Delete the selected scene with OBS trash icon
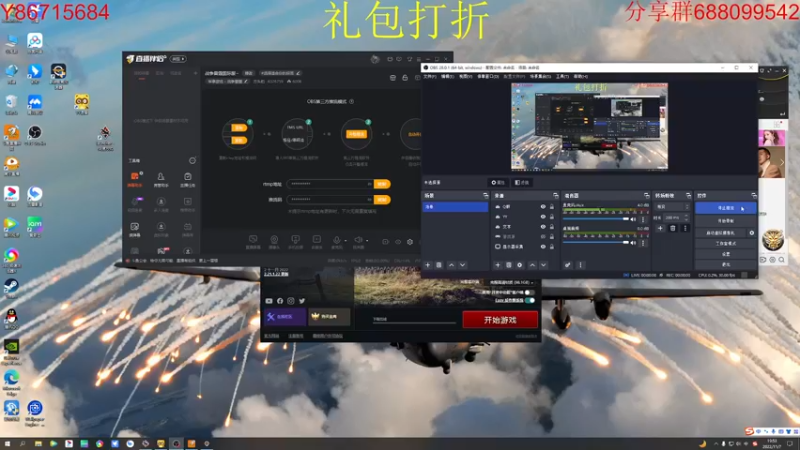The height and width of the screenshot is (450, 800). click(x=439, y=265)
